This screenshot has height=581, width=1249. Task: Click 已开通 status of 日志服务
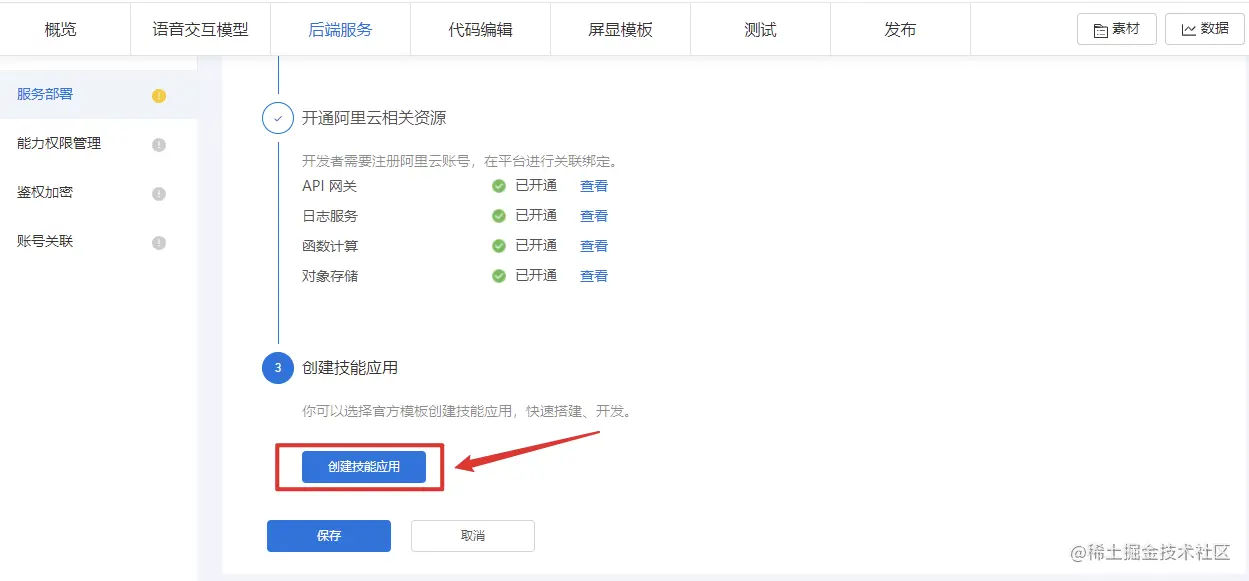[536, 216]
